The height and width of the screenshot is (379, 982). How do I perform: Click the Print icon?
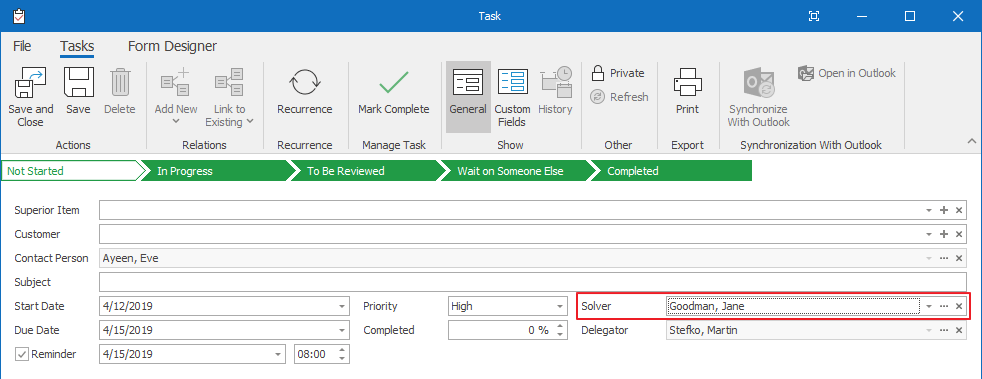pyautogui.click(x=687, y=82)
